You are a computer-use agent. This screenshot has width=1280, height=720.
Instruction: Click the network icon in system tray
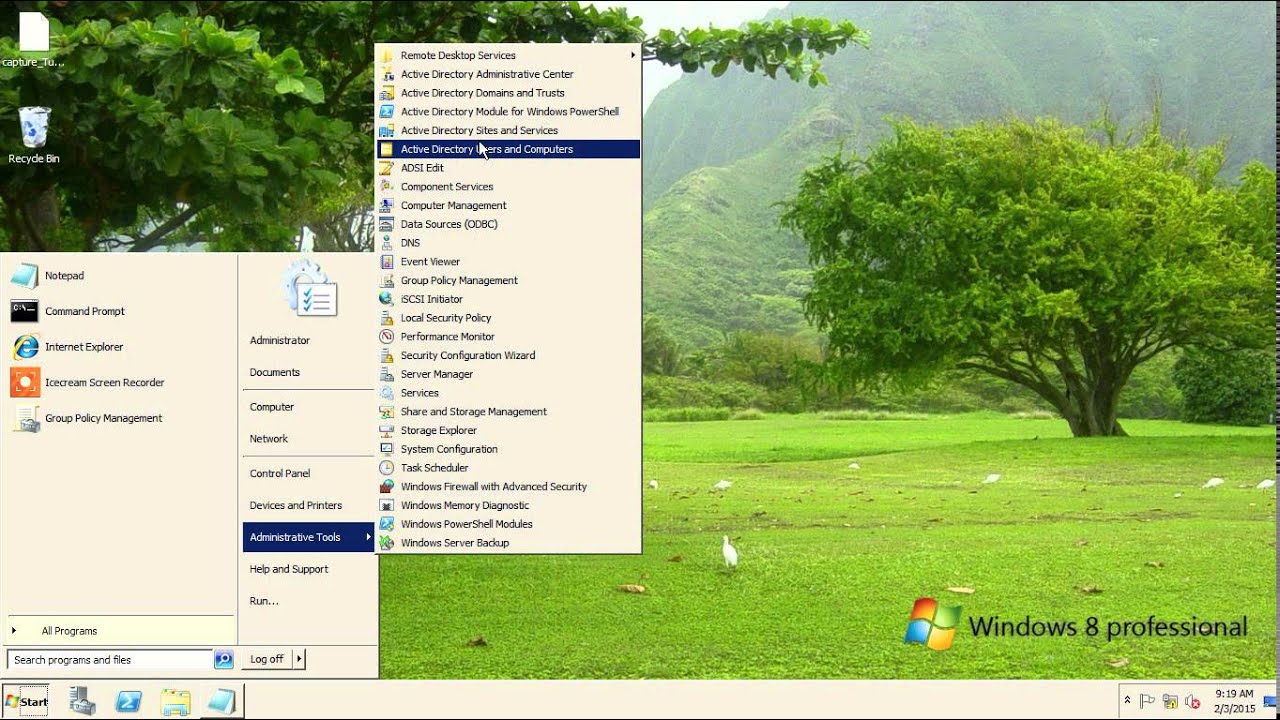click(x=1170, y=701)
